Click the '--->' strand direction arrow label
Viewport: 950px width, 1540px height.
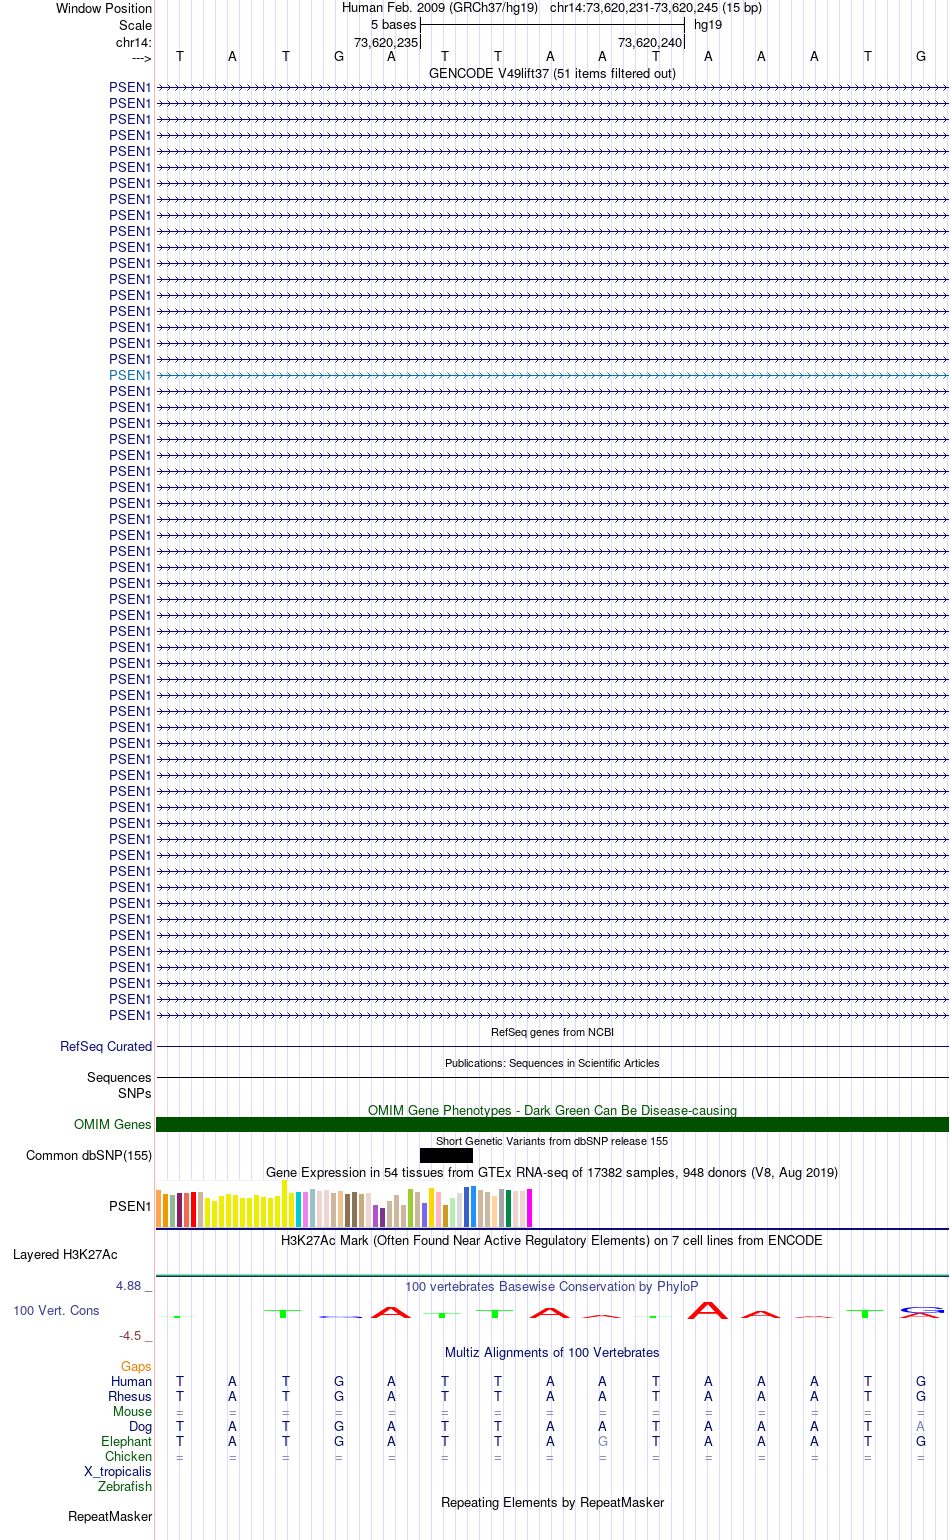pos(141,58)
